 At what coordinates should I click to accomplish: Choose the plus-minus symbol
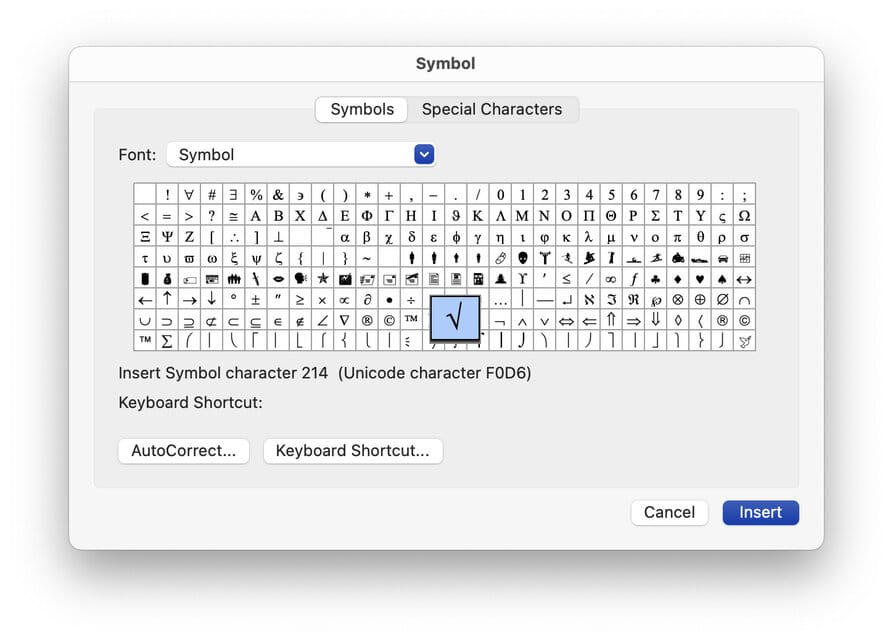[256, 300]
